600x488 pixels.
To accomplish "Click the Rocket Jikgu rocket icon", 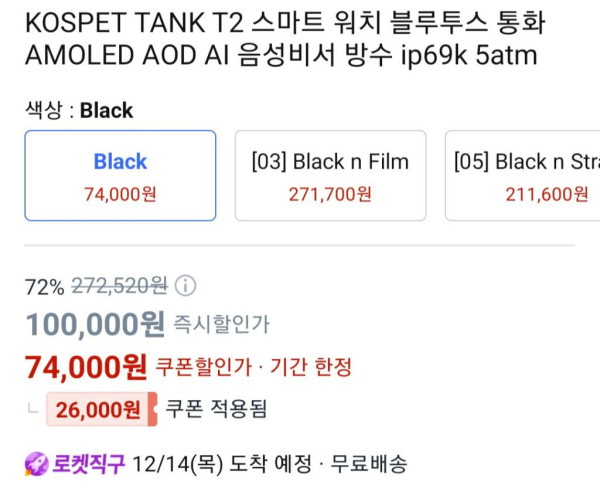I will click(36, 463).
